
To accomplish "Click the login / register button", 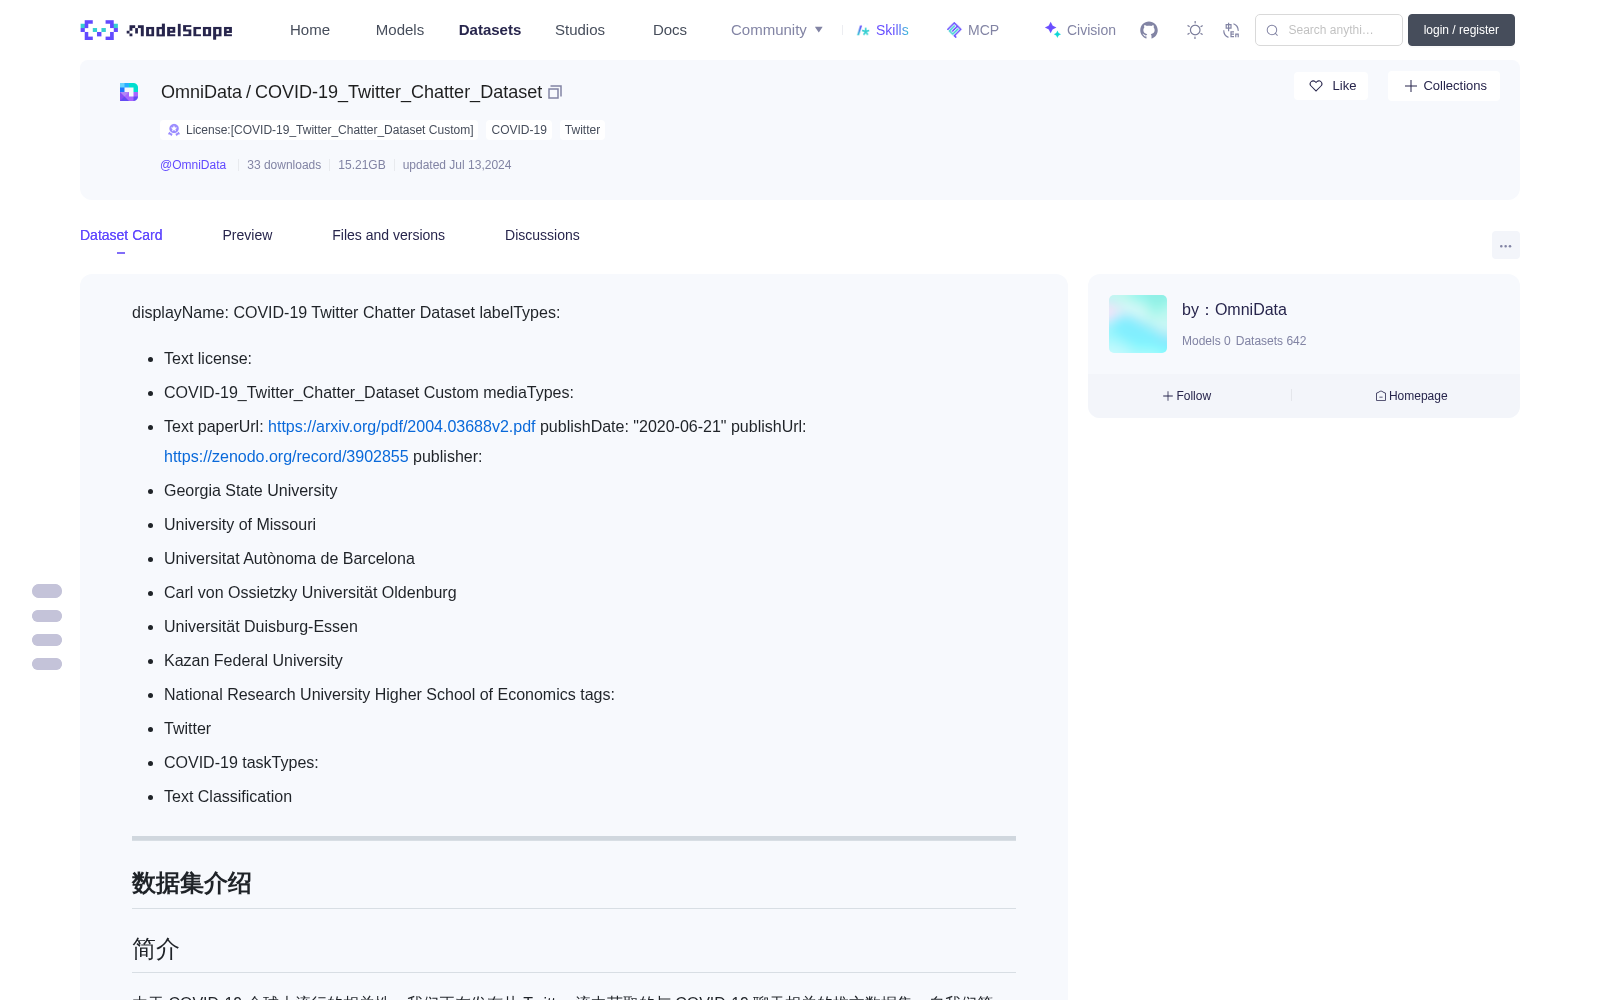I will click(x=1461, y=30).
